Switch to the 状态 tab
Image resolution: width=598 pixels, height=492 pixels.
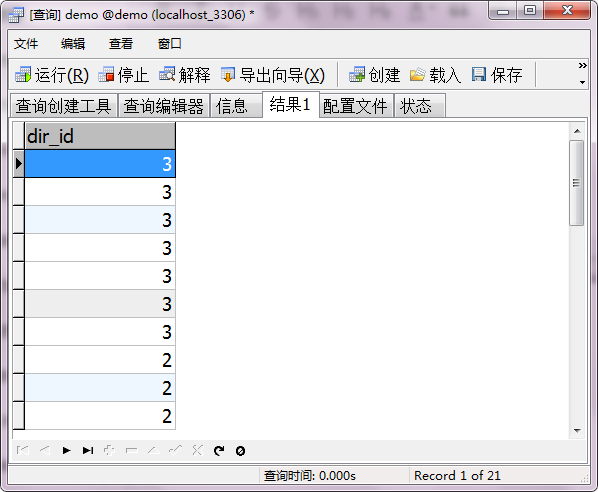pyautogui.click(x=420, y=106)
